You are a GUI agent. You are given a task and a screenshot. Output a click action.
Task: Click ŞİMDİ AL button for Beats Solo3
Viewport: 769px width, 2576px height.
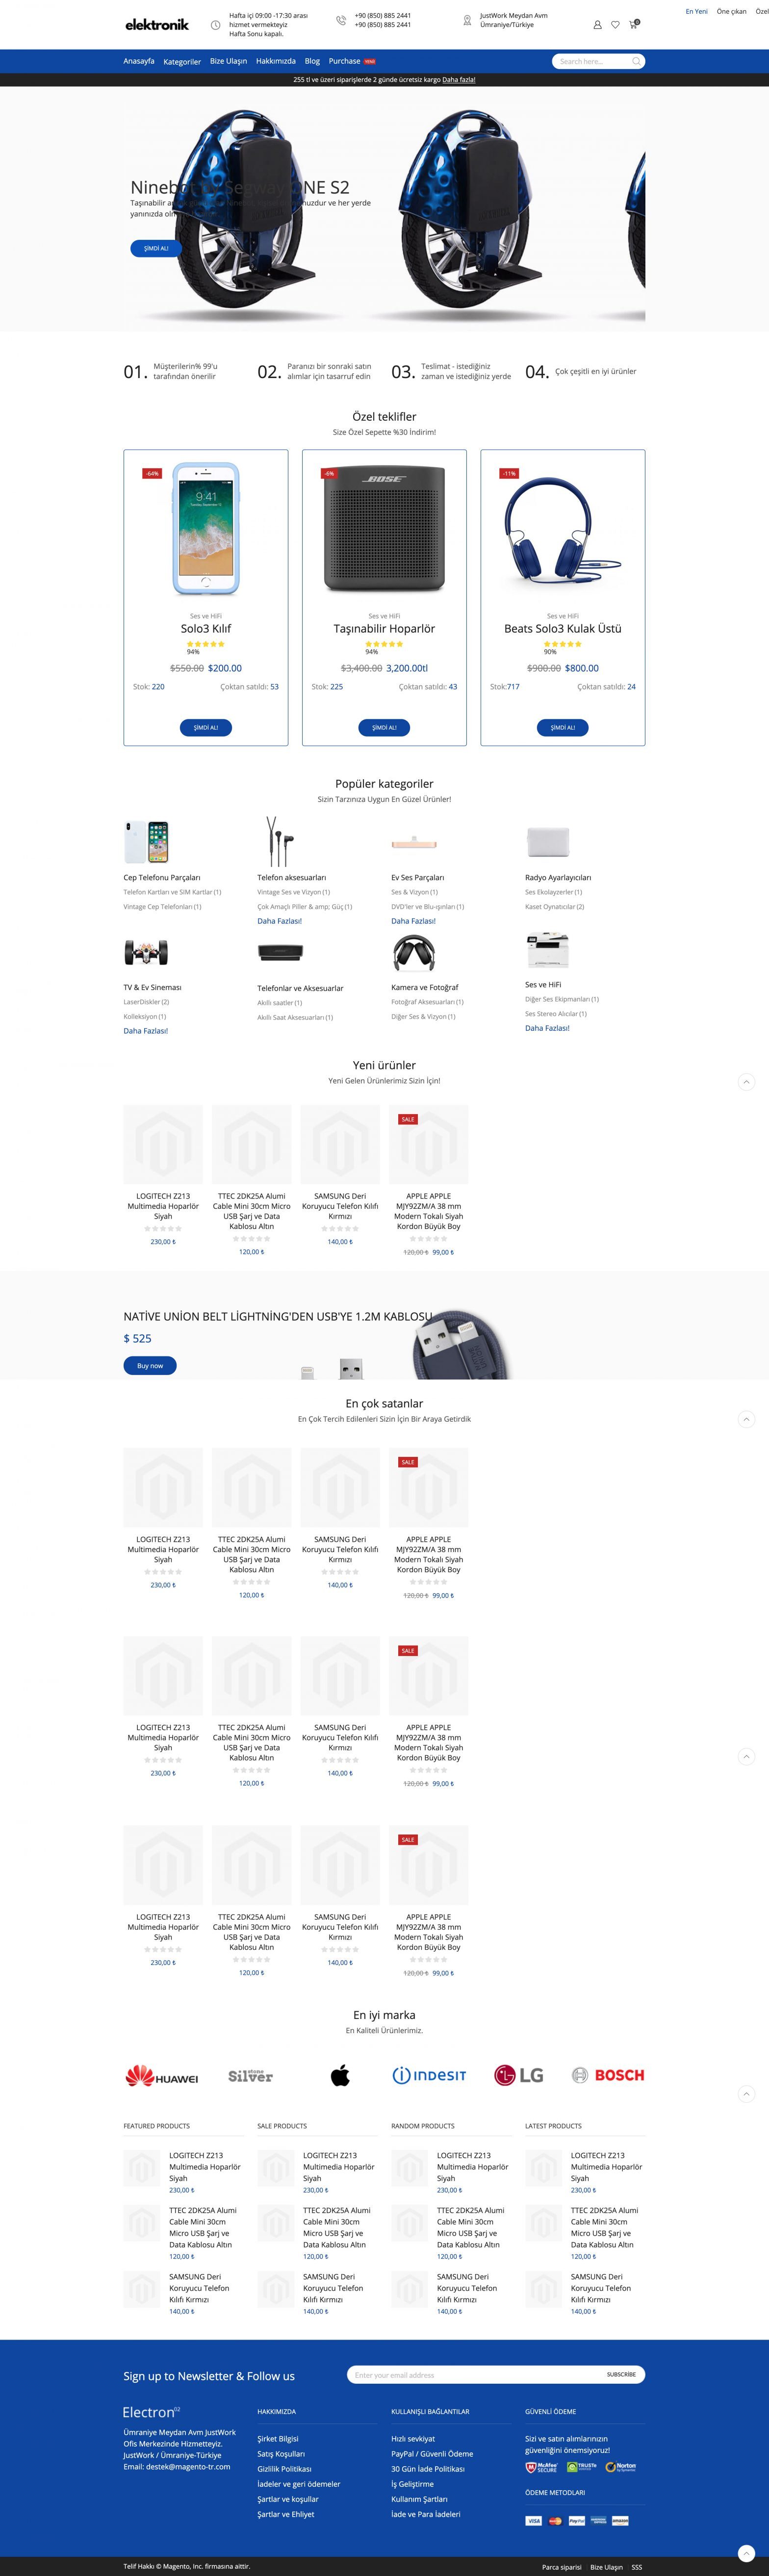coord(563,728)
